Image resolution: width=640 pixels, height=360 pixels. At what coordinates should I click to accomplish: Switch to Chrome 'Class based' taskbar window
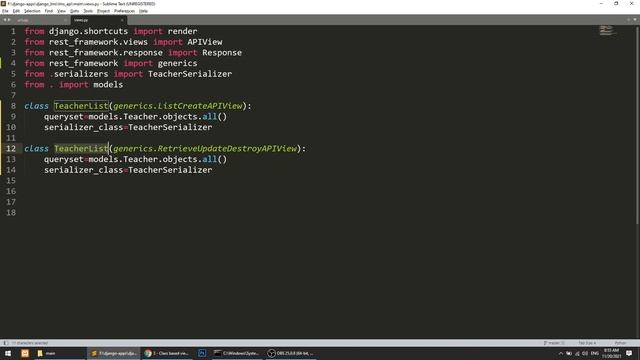point(167,353)
